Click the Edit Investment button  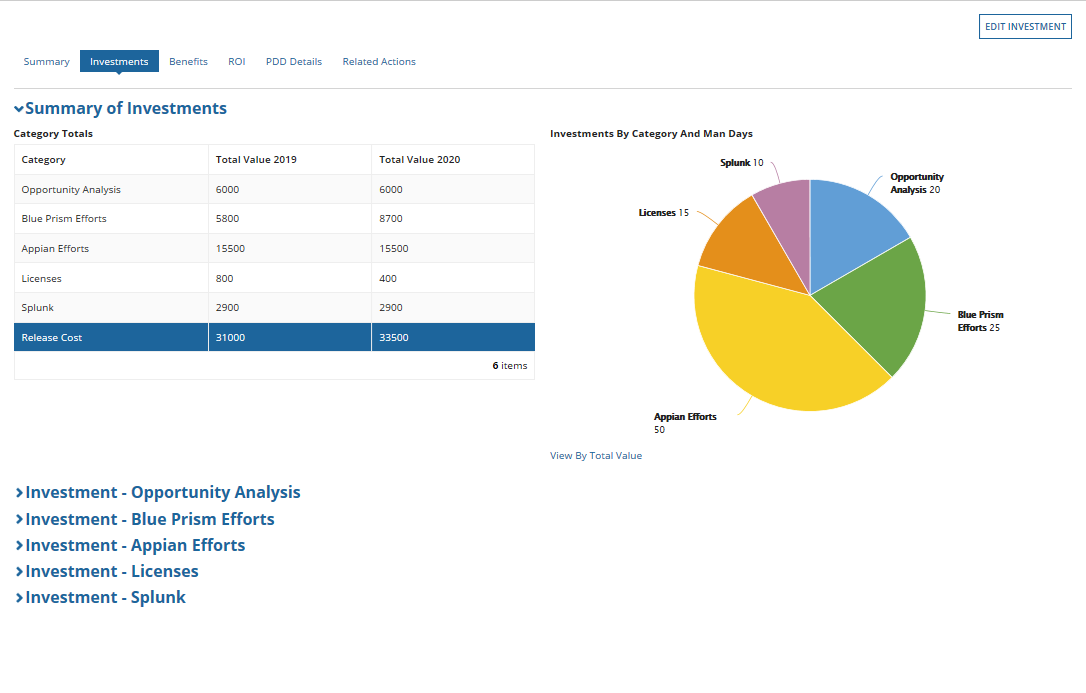coord(1025,26)
